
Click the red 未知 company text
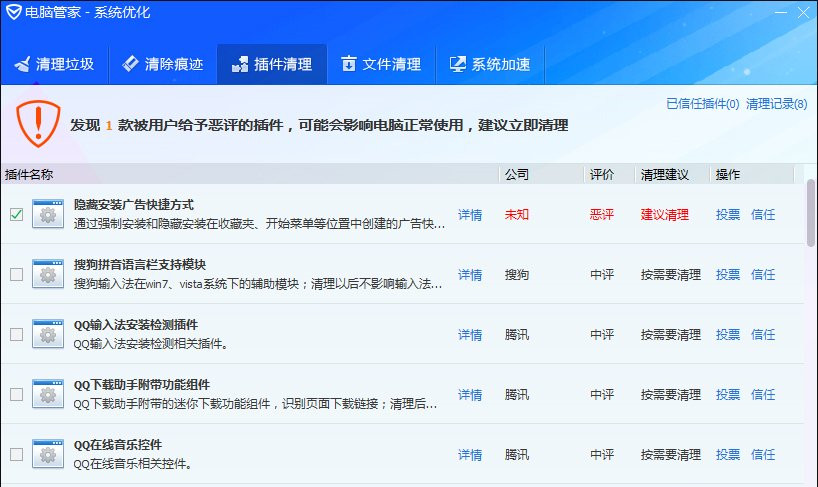[516, 215]
